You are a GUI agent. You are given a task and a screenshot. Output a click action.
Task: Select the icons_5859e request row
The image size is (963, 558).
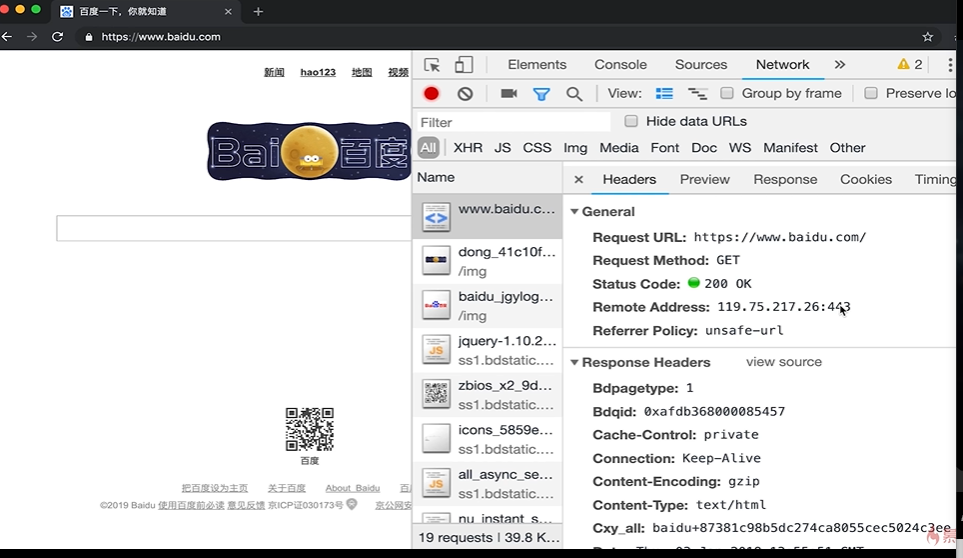coord(488,439)
